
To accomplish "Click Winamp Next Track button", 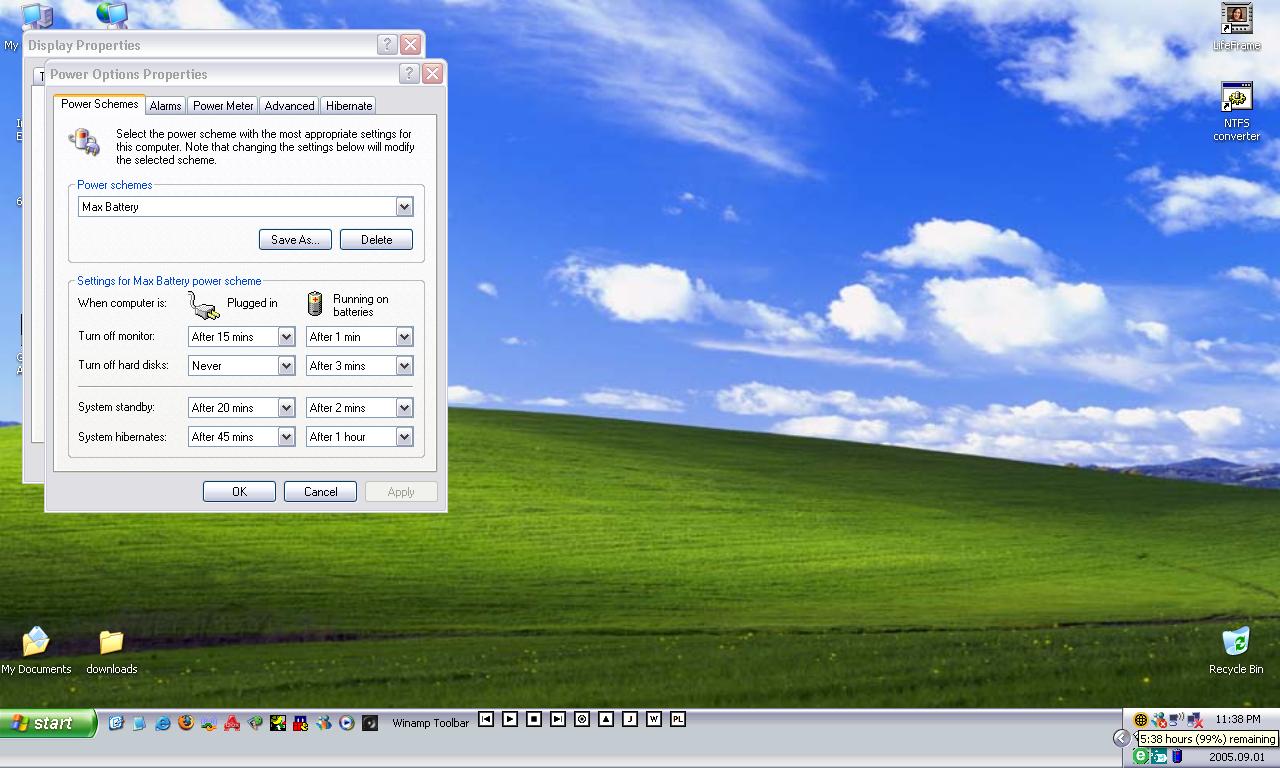I will coord(558,719).
